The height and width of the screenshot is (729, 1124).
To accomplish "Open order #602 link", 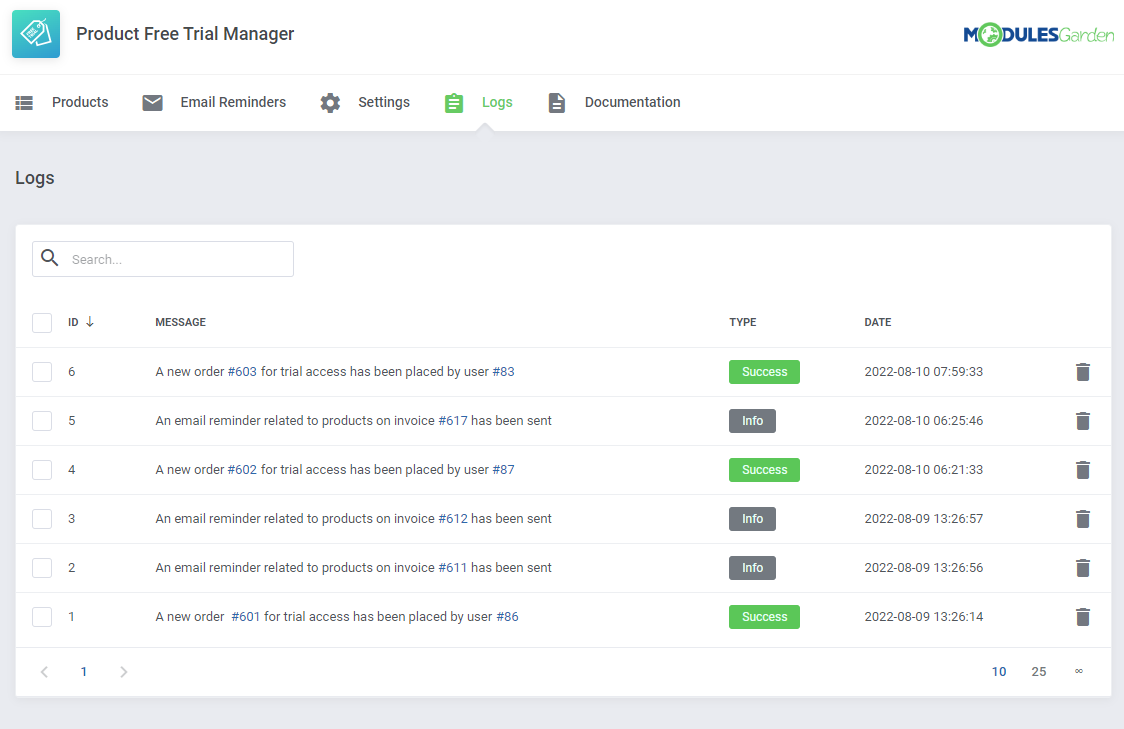I will [242, 470].
